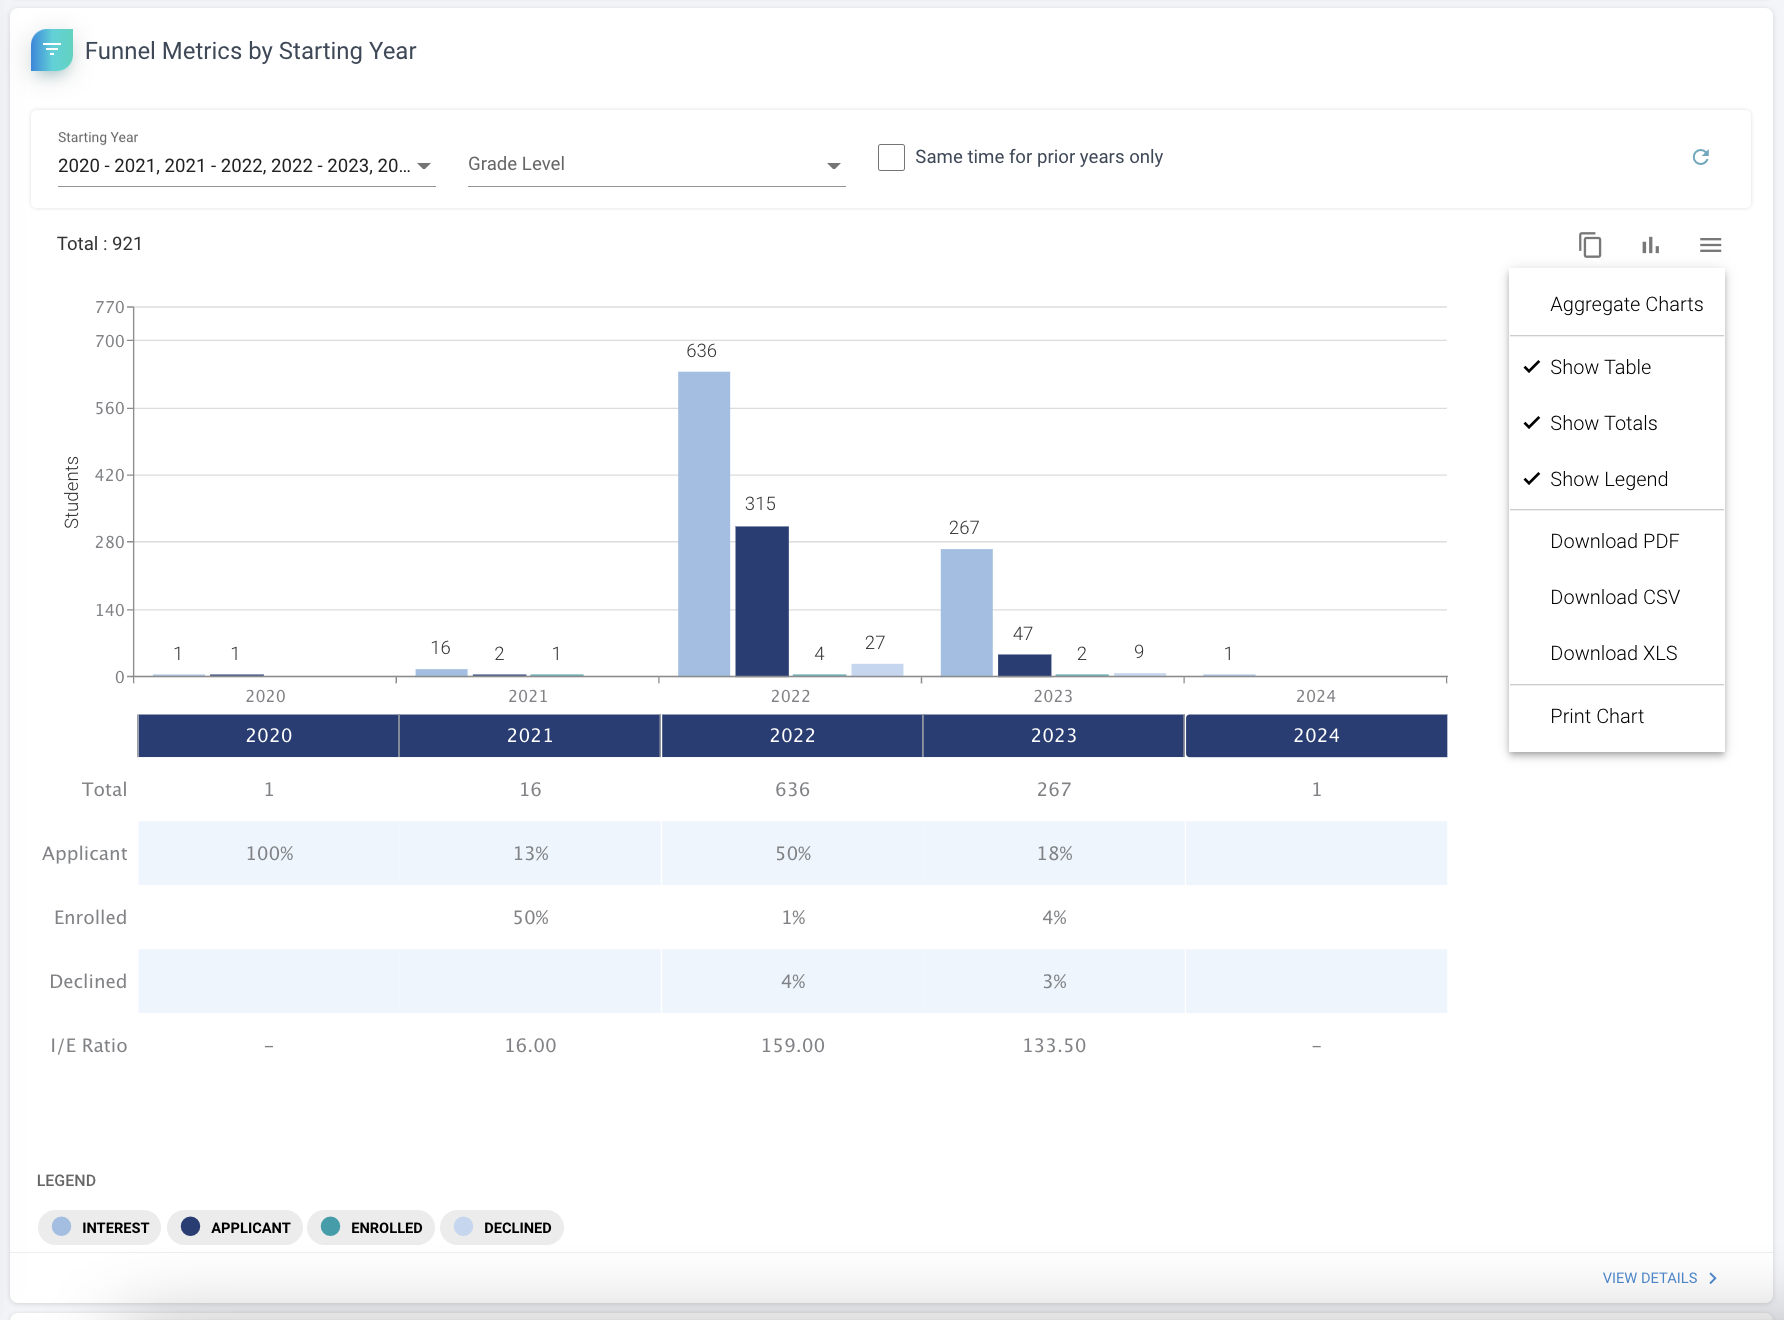Viewport: 1784px width, 1320px height.
Task: Click the Declined row label
Action: [88, 981]
